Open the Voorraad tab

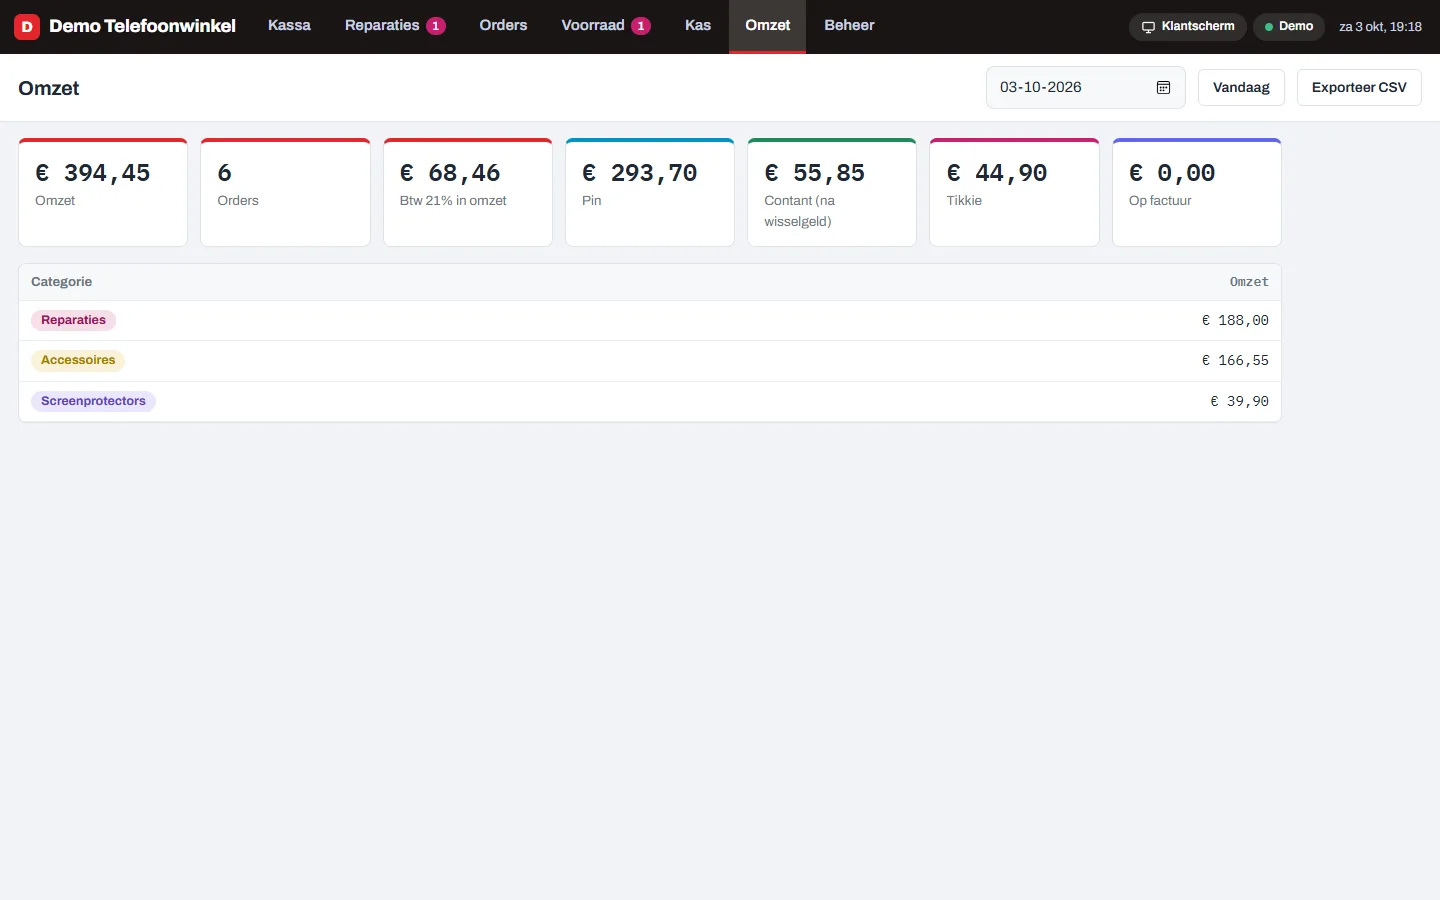(x=606, y=26)
